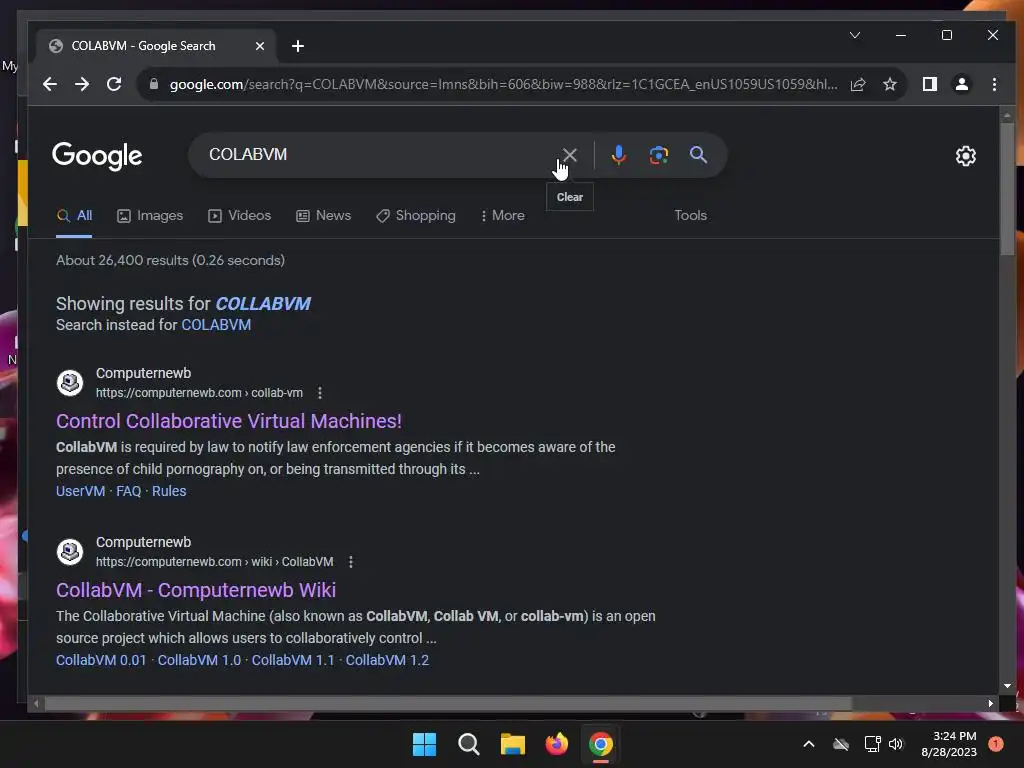Open Chrome three-dot menu
The width and height of the screenshot is (1024, 768).
(994, 84)
